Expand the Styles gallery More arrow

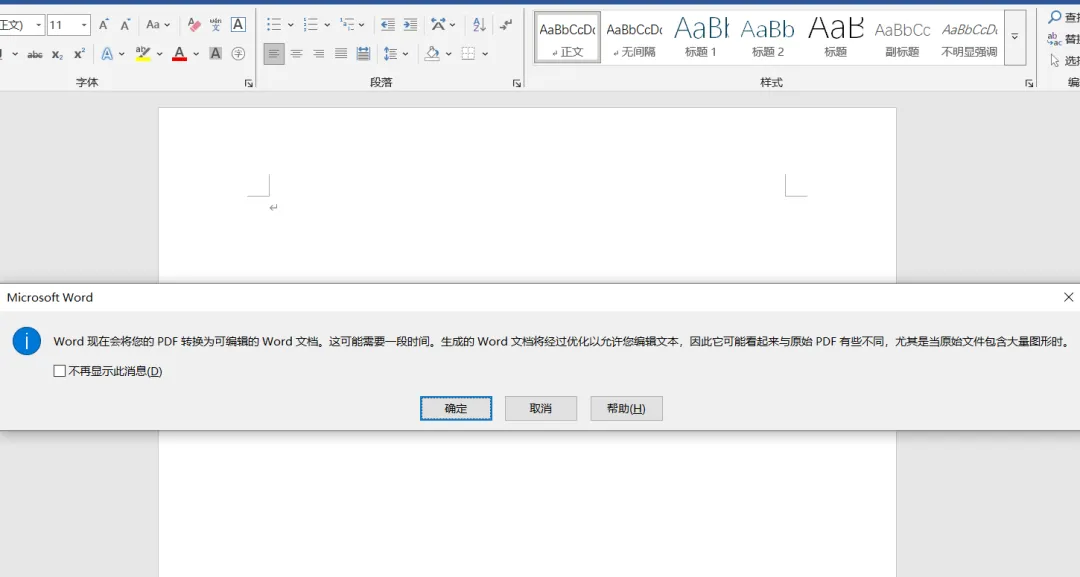pos(1015,37)
